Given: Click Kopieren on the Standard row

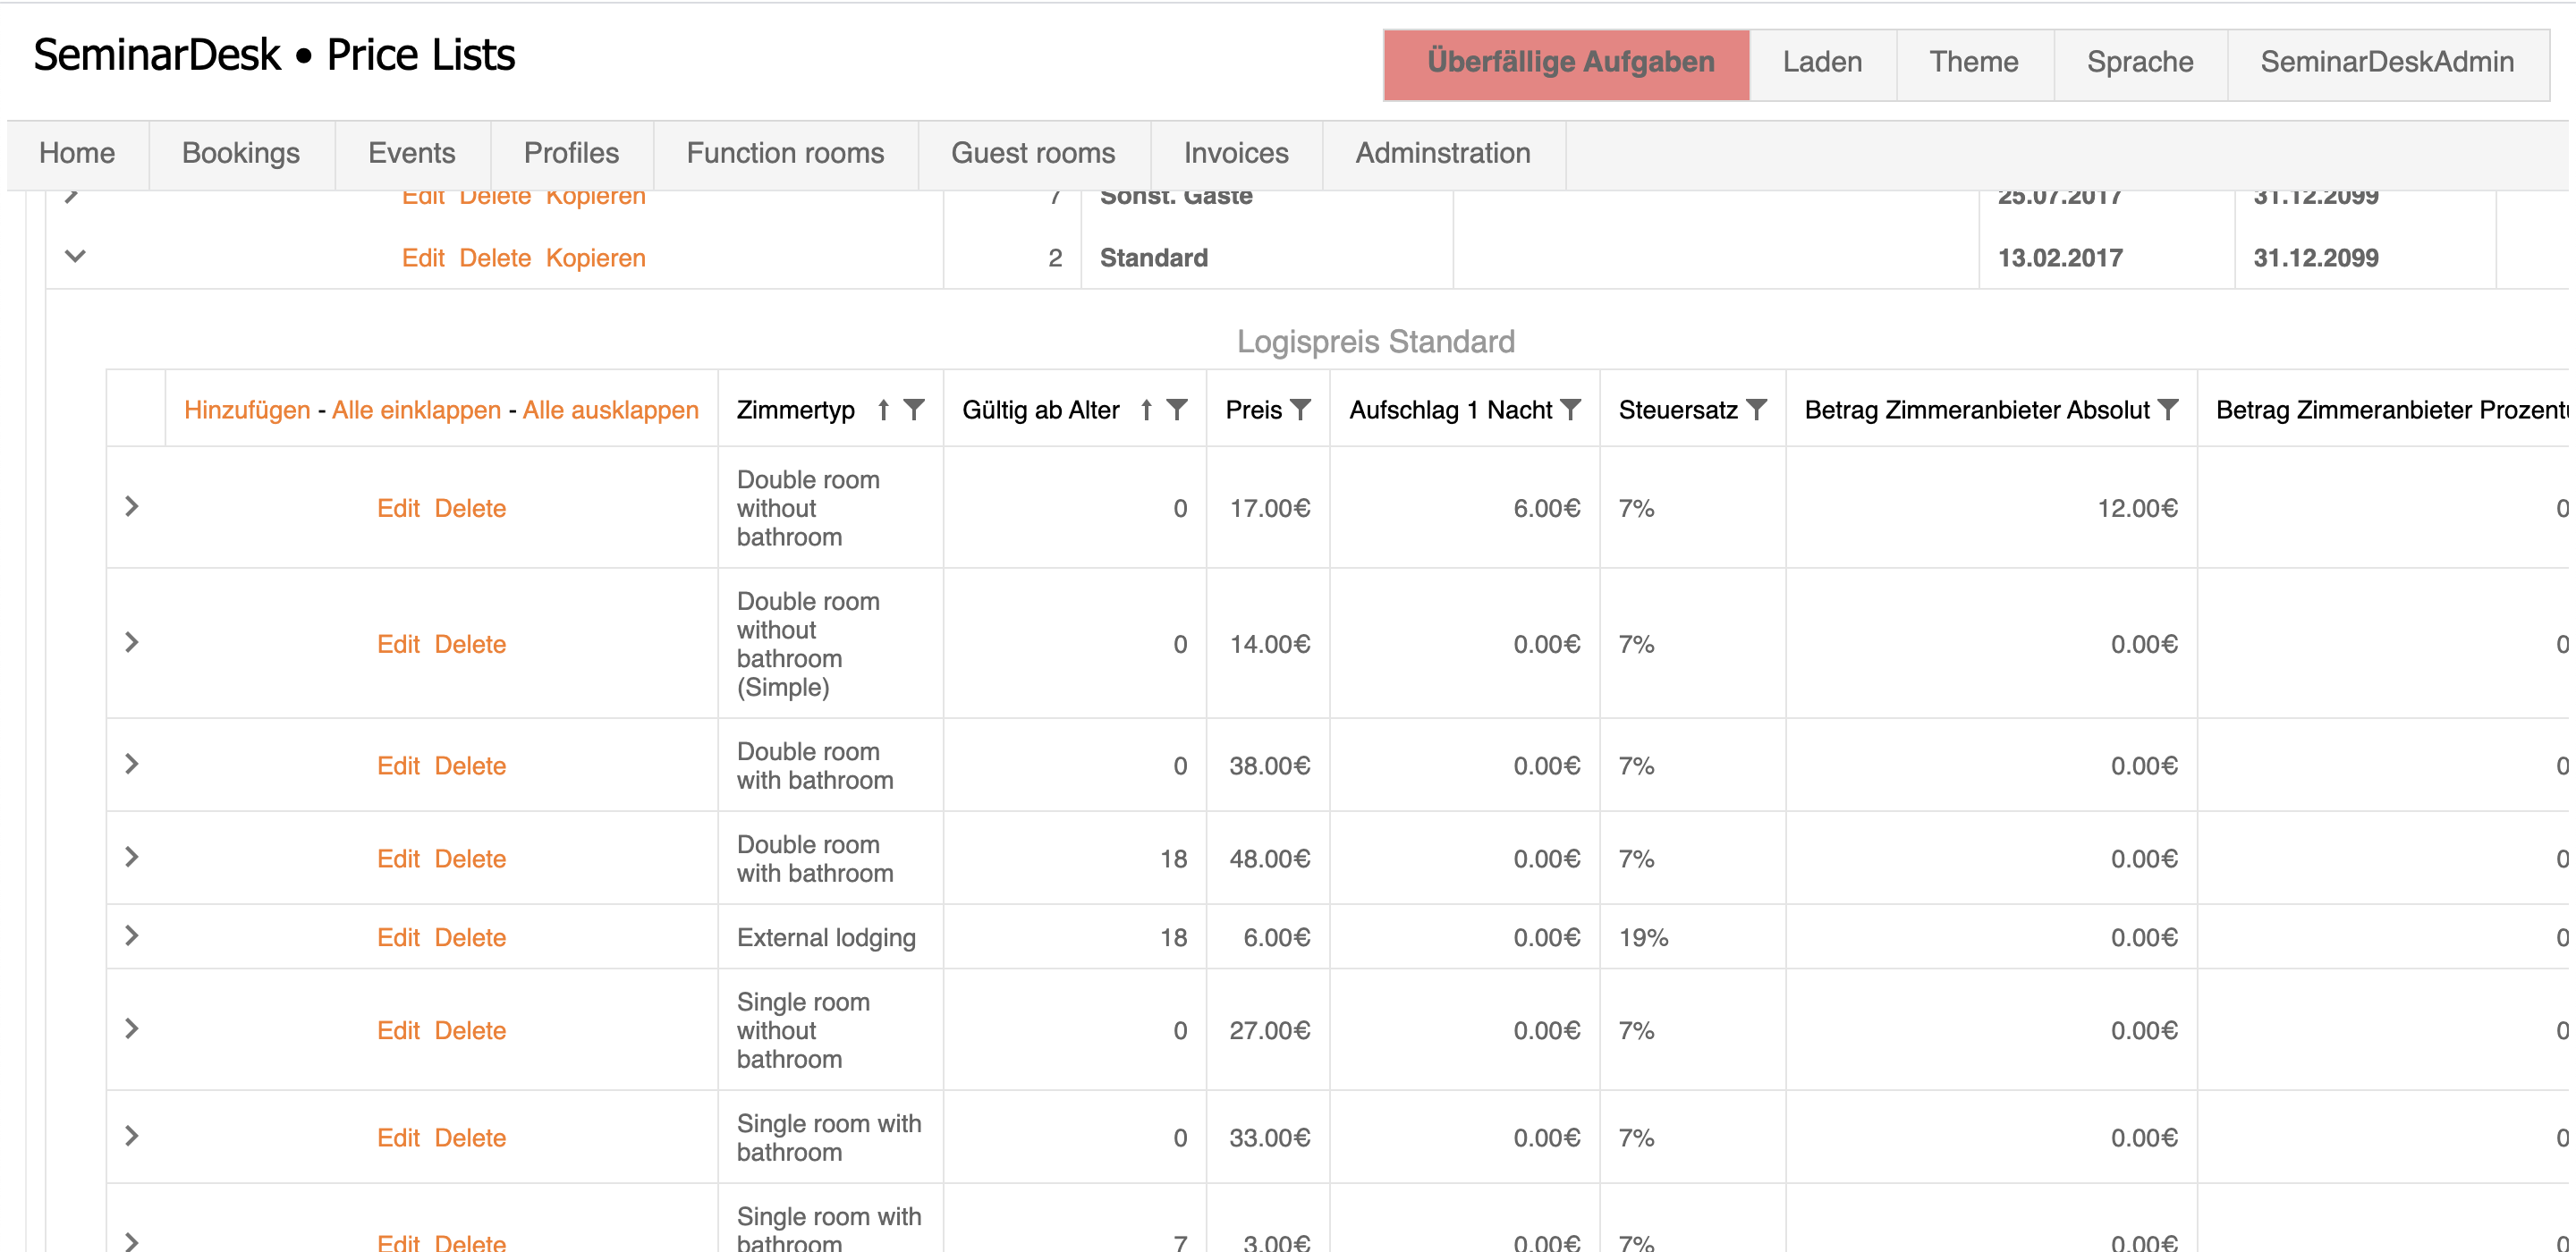Looking at the screenshot, I should [x=595, y=258].
